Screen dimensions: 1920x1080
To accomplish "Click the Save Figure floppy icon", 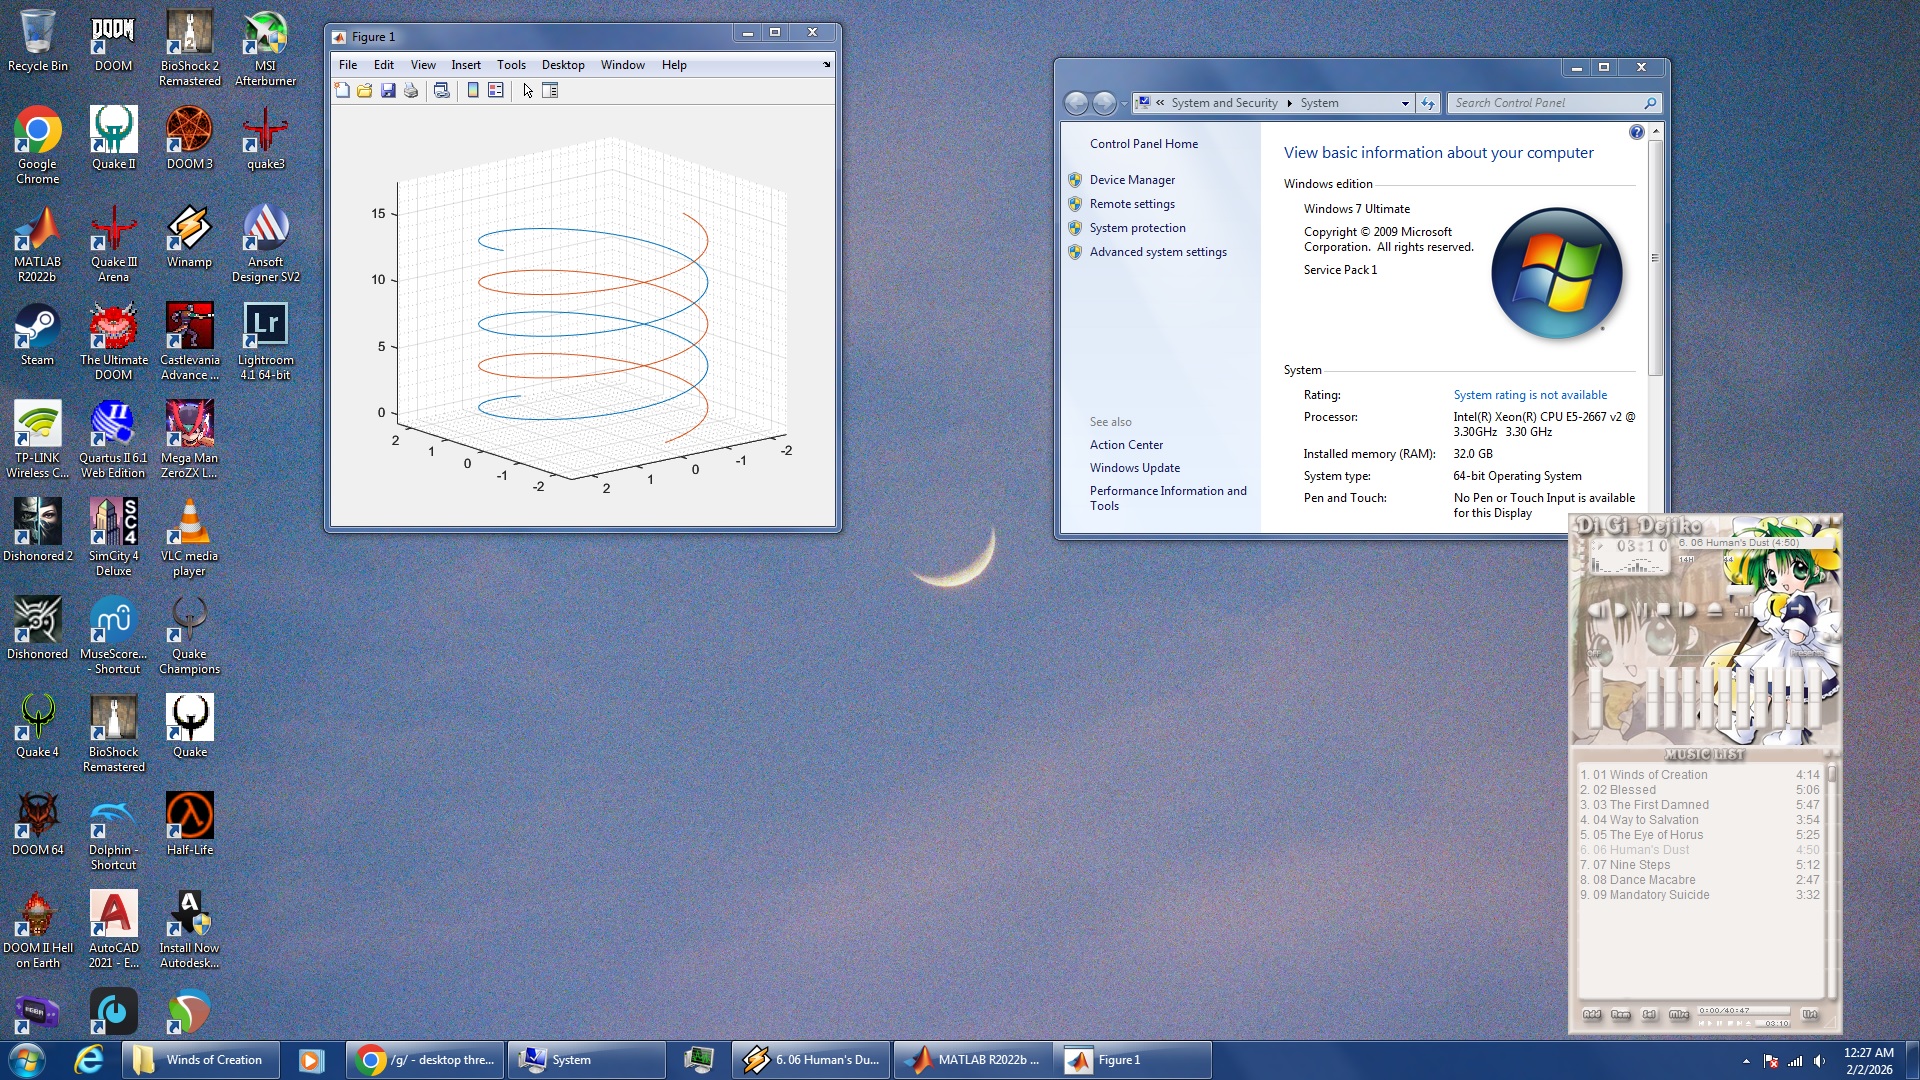I will point(388,91).
